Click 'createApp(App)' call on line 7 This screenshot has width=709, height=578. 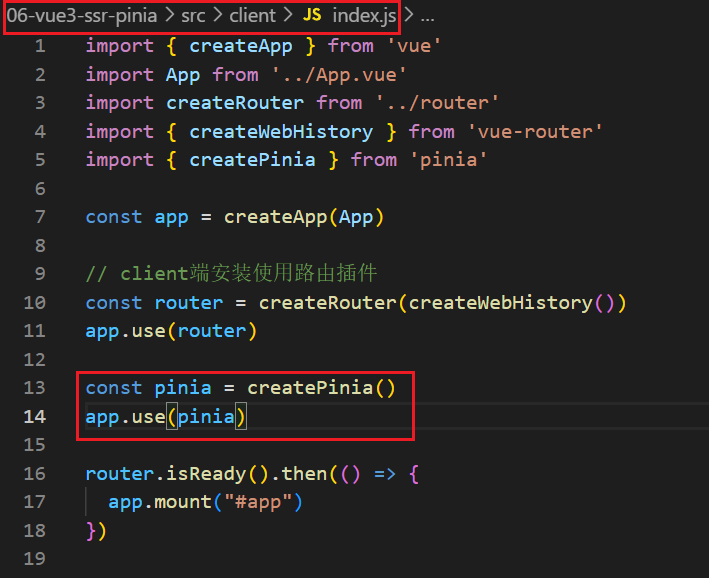[304, 217]
